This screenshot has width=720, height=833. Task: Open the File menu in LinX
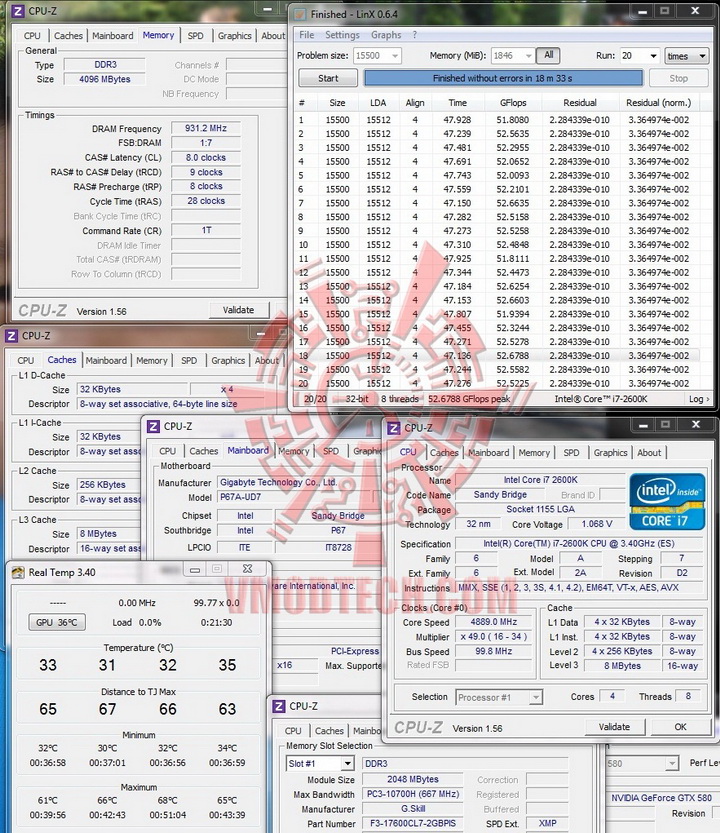coord(307,35)
